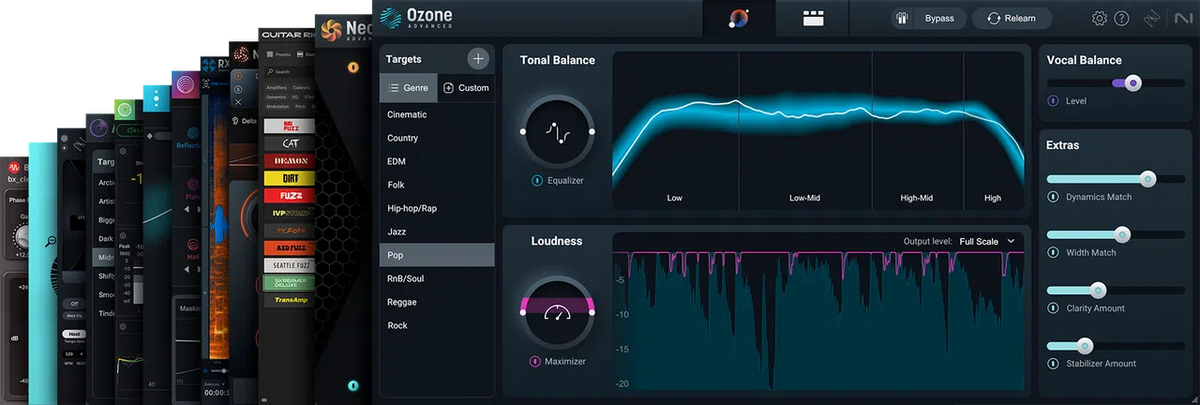Screen dimensions: 1200x405
Task: Click the Vocal Balance slider handle
Action: point(1132,83)
